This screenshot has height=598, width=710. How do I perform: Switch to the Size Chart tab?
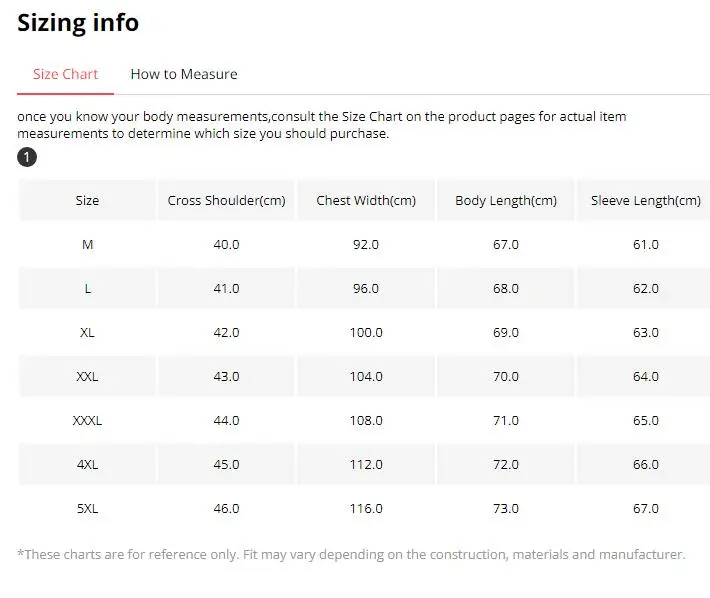tap(65, 74)
